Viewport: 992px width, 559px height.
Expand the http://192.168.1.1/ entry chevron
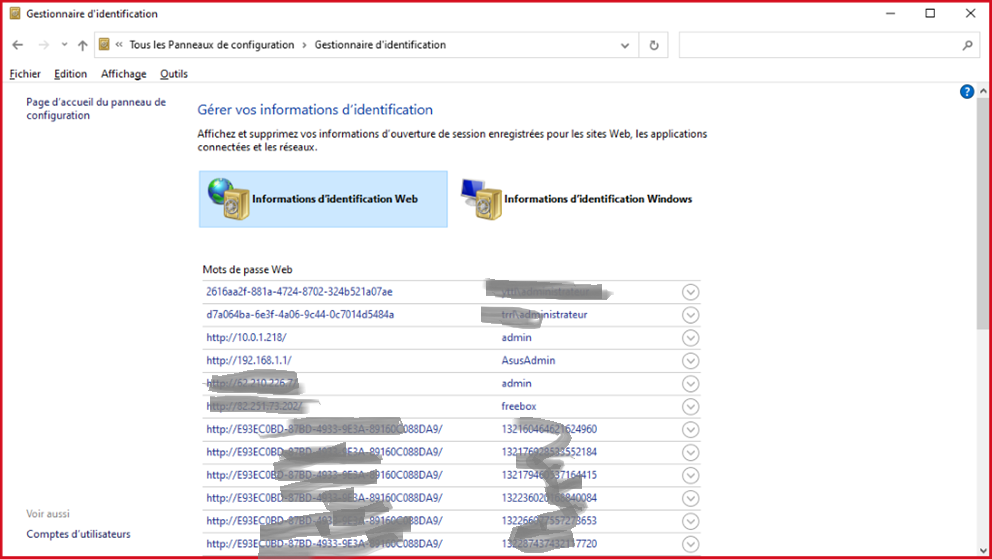pyautogui.click(x=690, y=360)
